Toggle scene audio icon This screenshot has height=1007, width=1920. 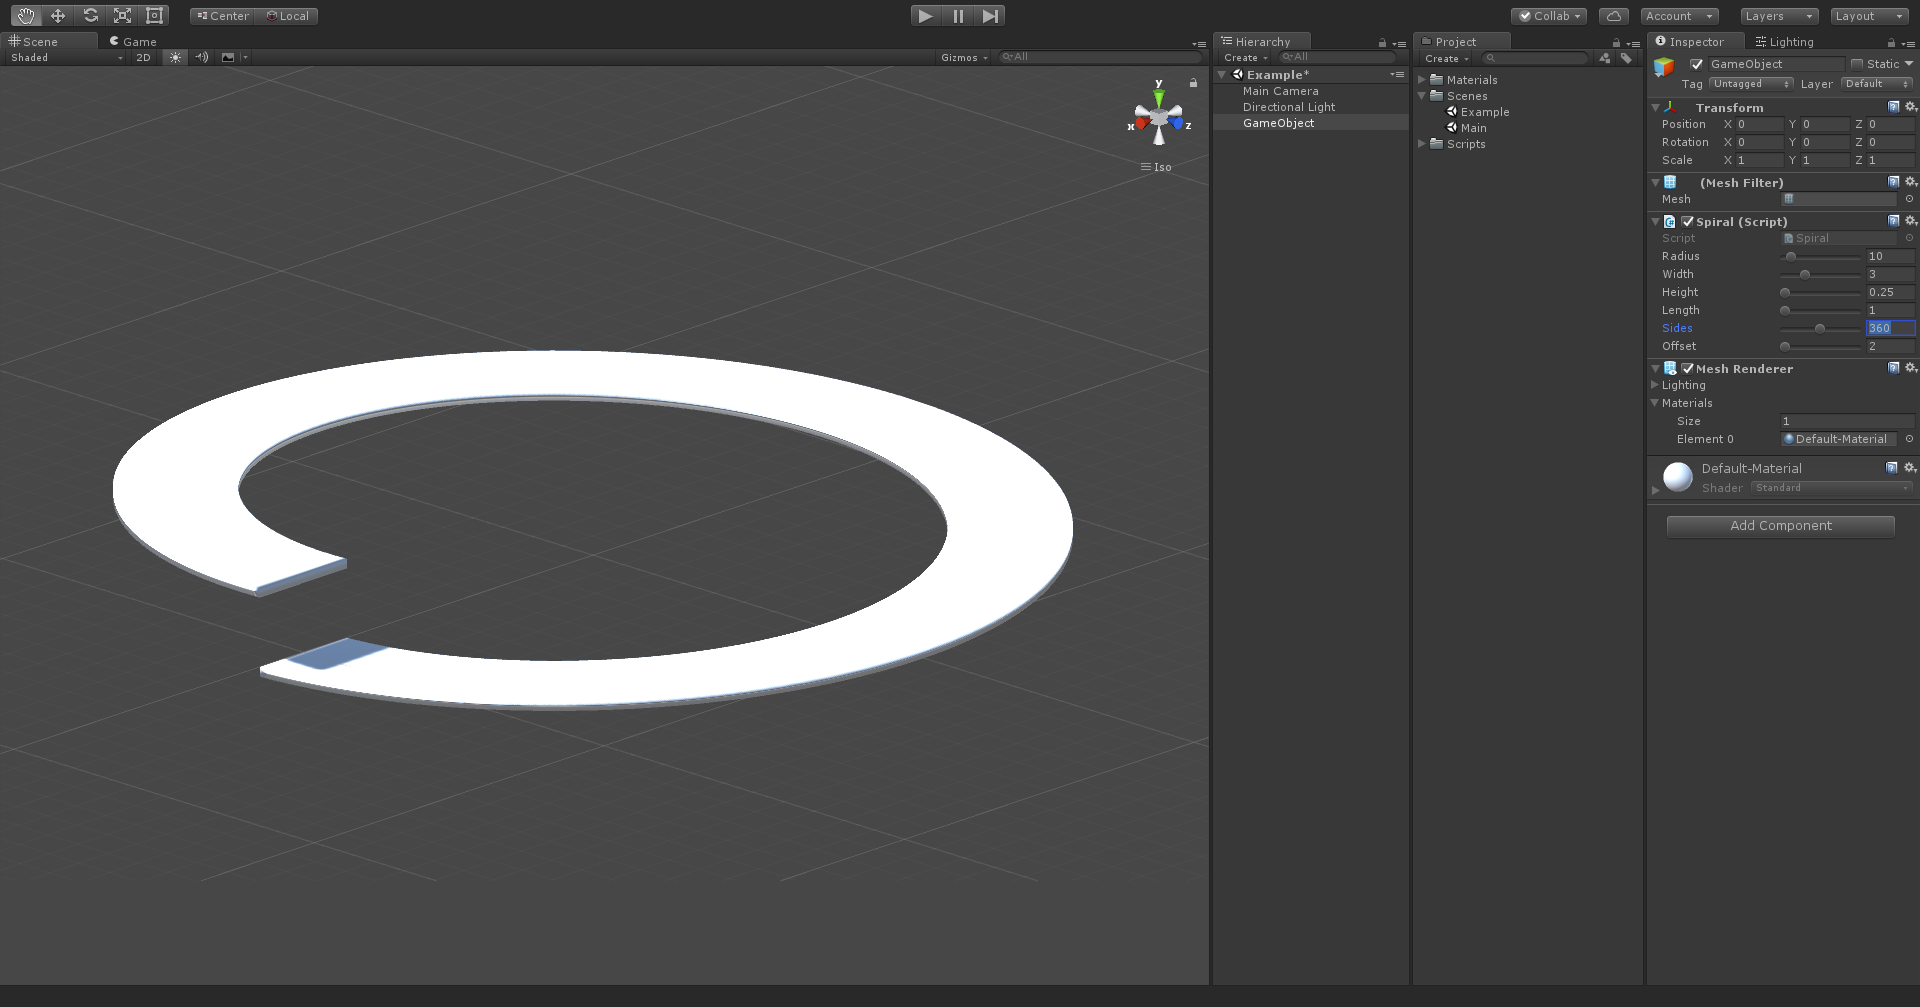(x=202, y=57)
